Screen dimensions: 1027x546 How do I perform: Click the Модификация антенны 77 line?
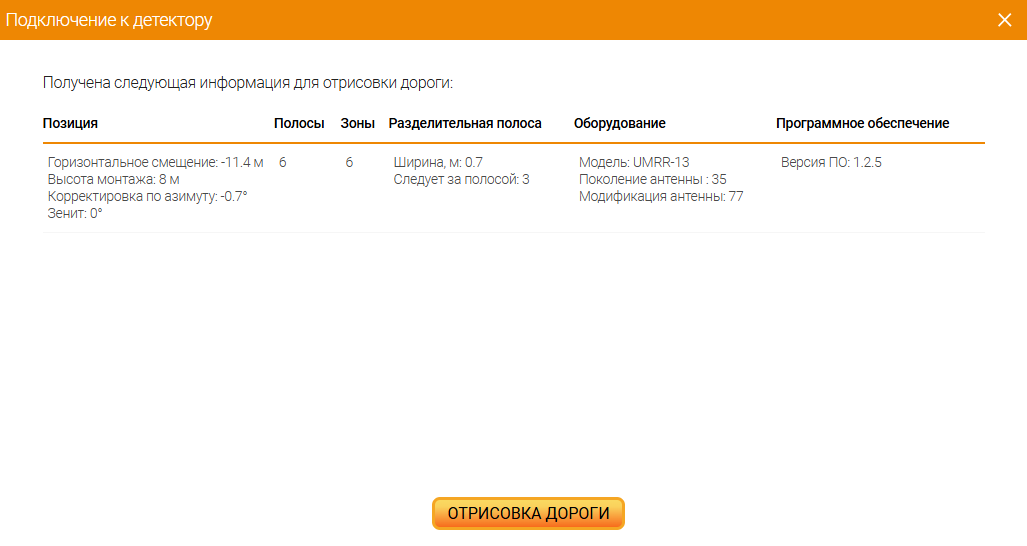(x=661, y=196)
